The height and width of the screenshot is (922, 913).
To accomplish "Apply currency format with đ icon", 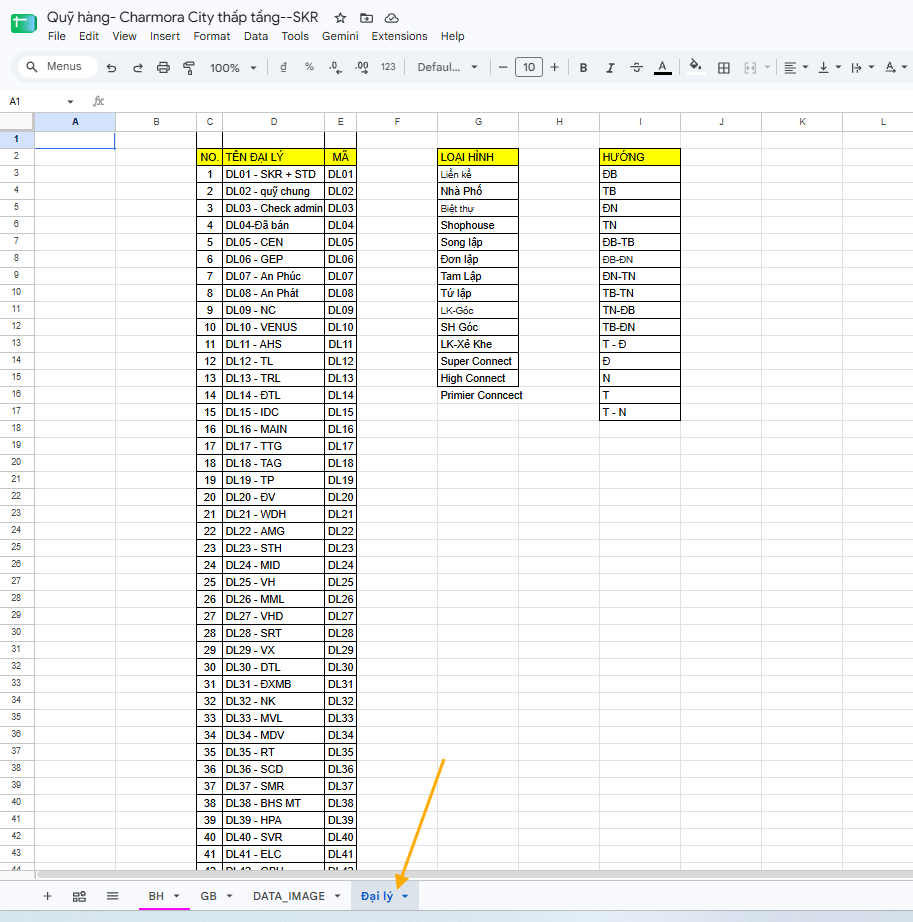I will click(283, 67).
